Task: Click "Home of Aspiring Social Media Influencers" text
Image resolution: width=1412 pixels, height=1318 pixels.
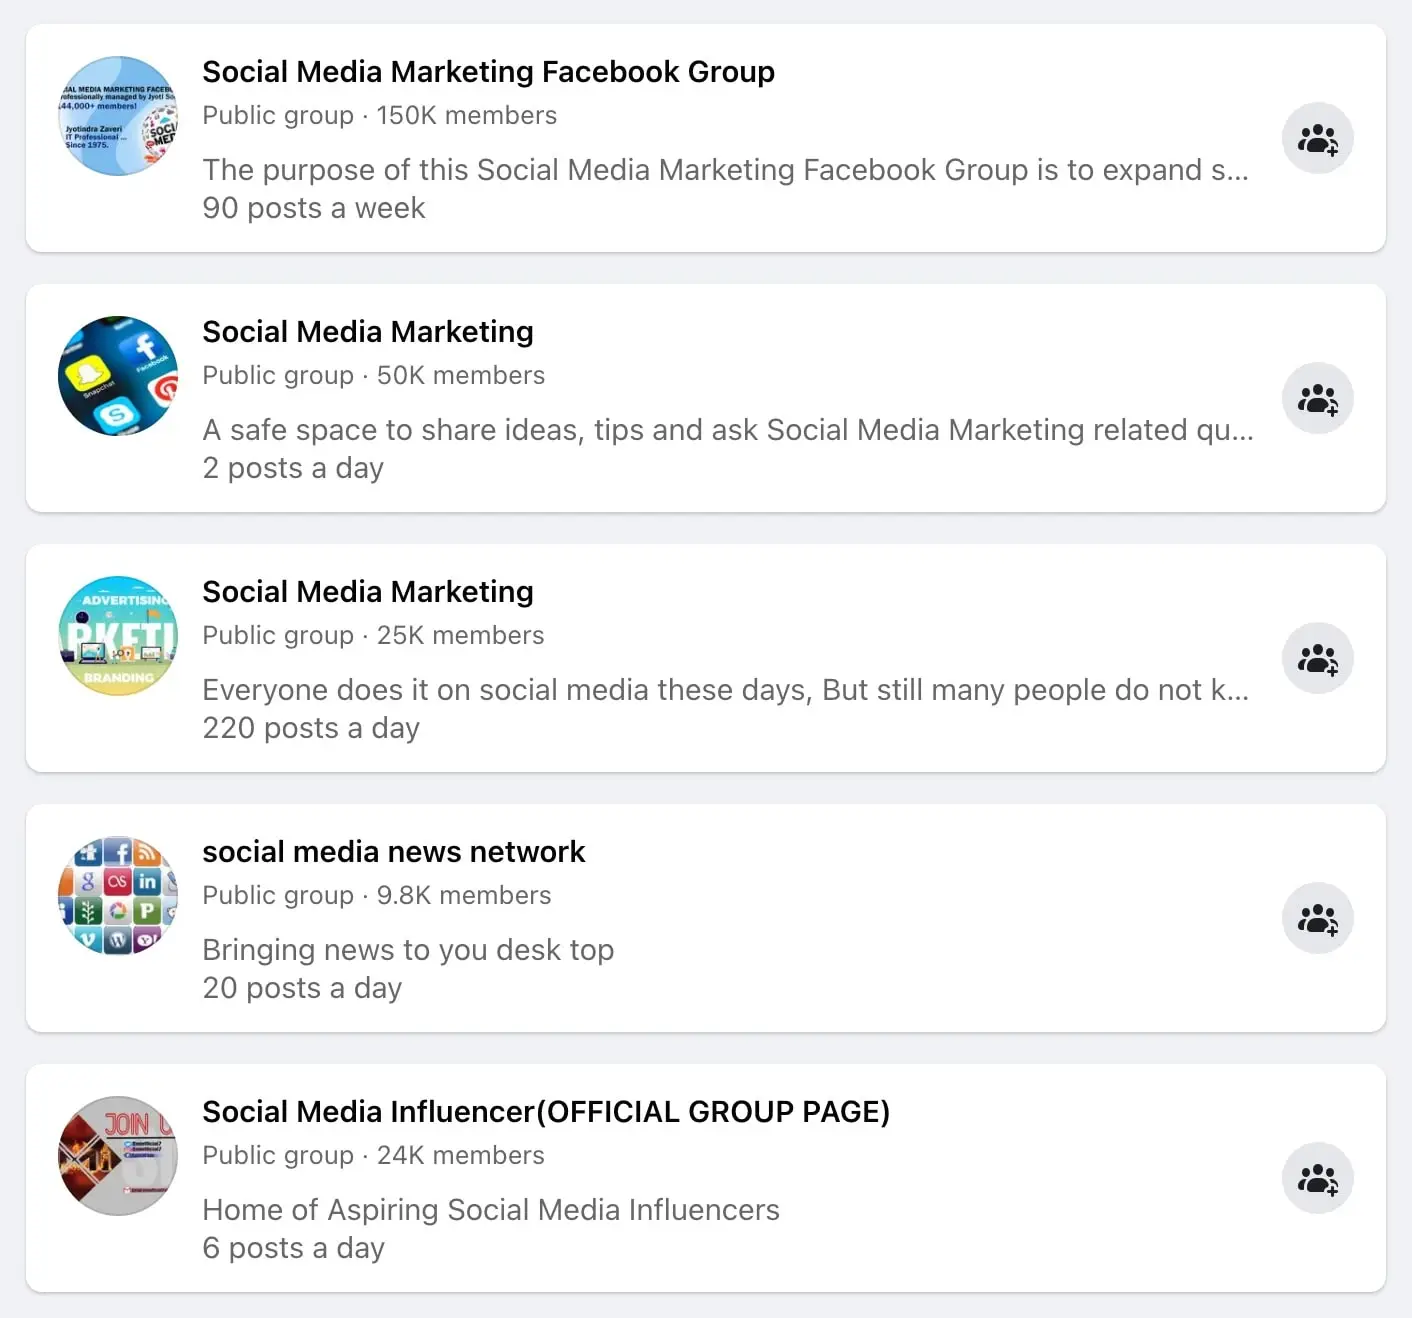Action: coord(490,1210)
